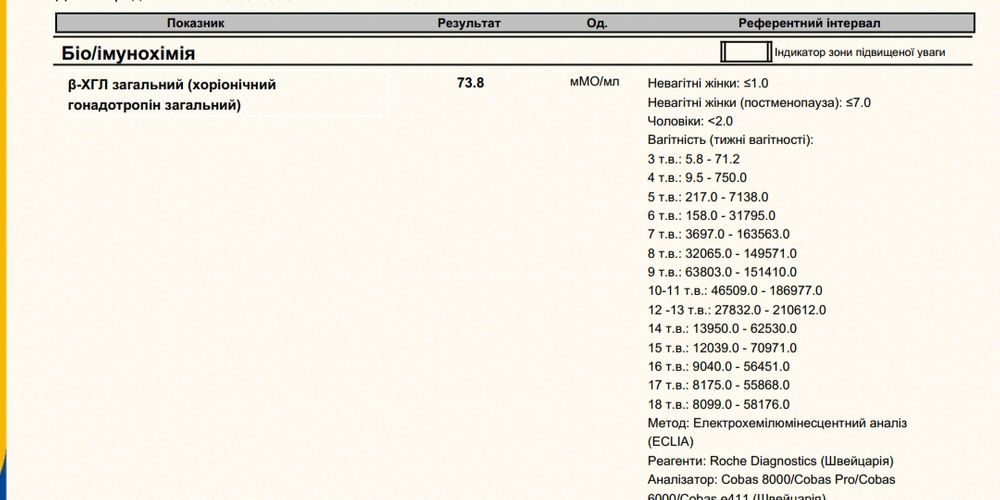This screenshot has width=1000, height=500.
Task: Click the unit label 'мМО/мл'
Action: (x=595, y=83)
